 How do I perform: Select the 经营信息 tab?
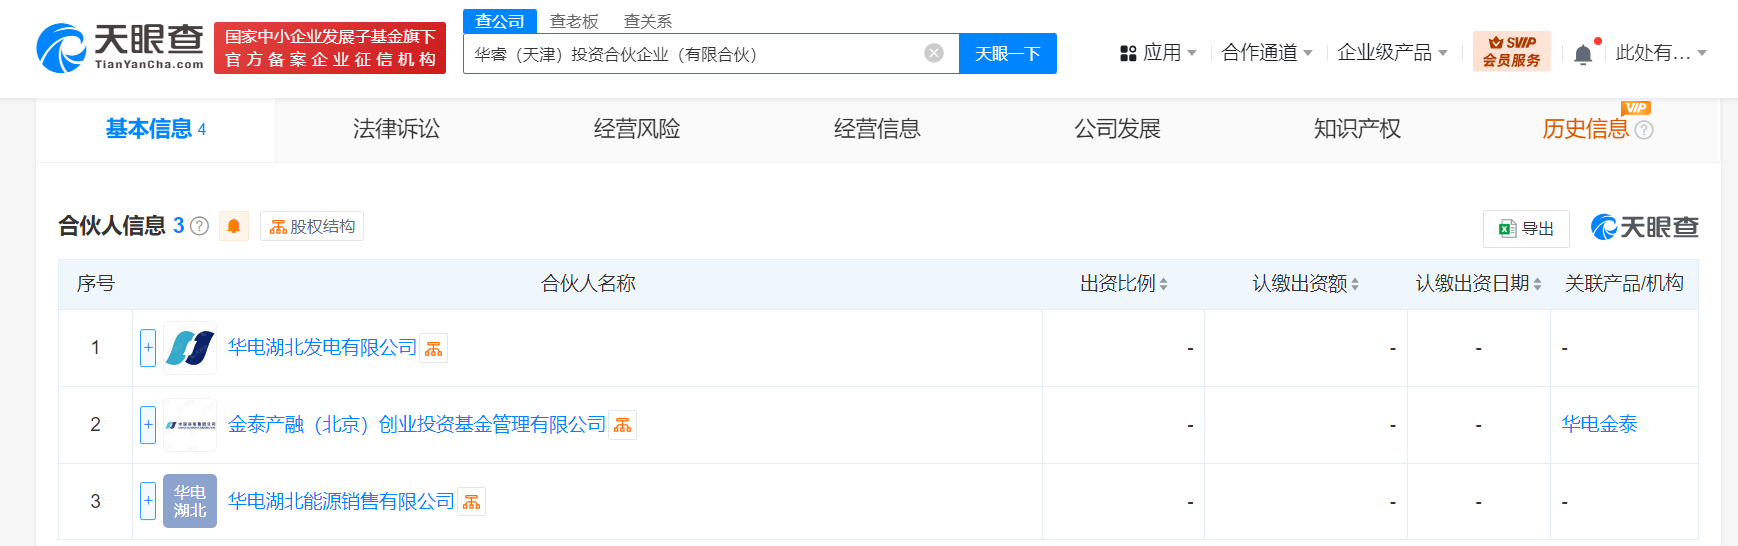[x=877, y=129]
